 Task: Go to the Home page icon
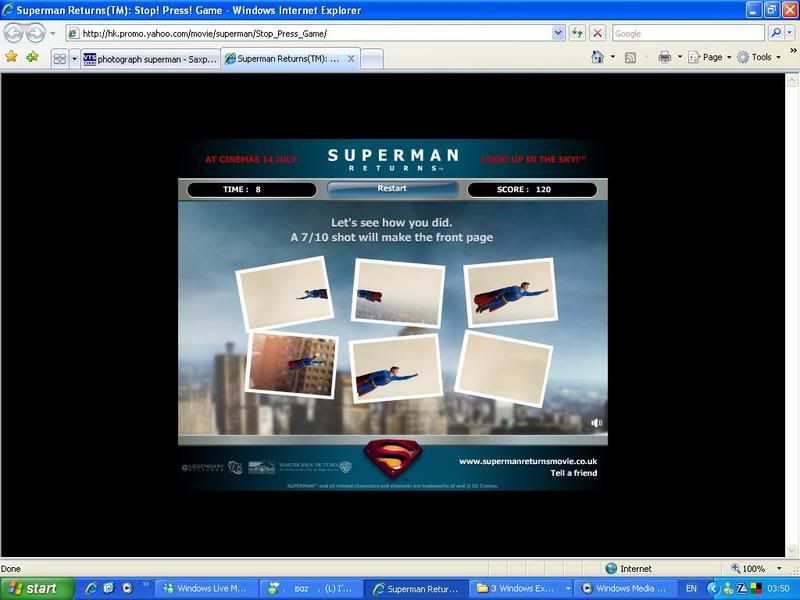click(597, 57)
